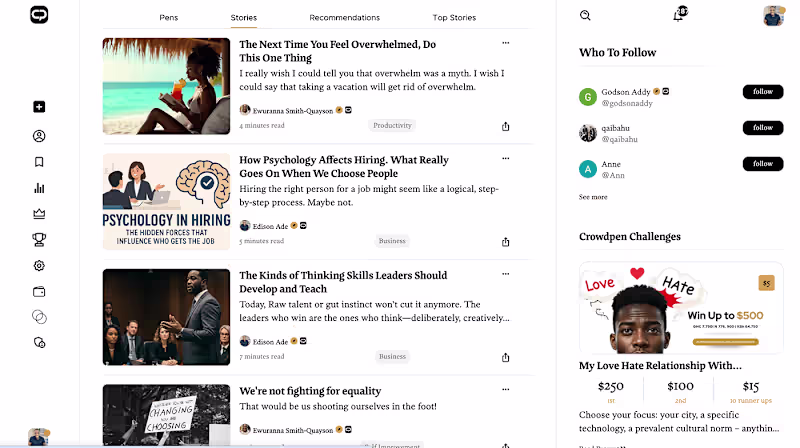This screenshot has width=800, height=448.
Task: Click See more under Who To Follow
Action: 593,197
